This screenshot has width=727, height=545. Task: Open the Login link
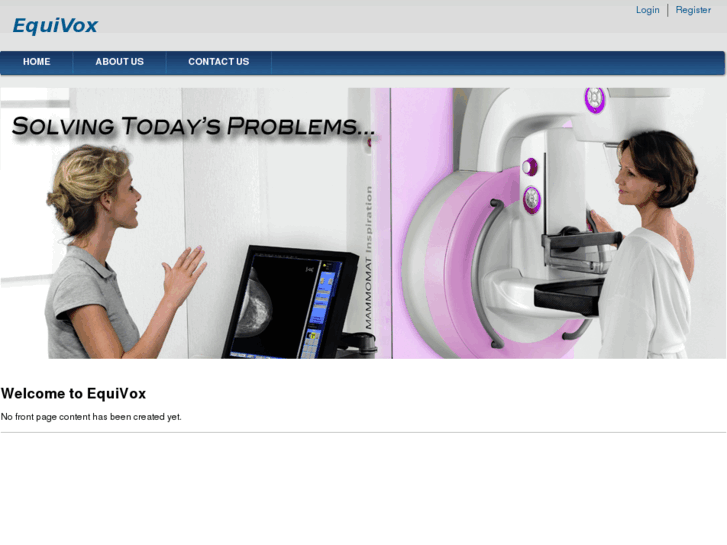click(x=647, y=10)
